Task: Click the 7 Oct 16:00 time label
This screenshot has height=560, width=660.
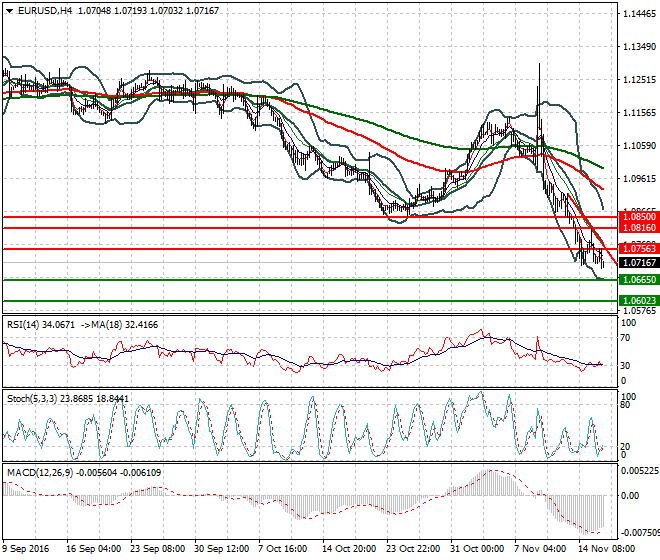Action: (x=283, y=549)
